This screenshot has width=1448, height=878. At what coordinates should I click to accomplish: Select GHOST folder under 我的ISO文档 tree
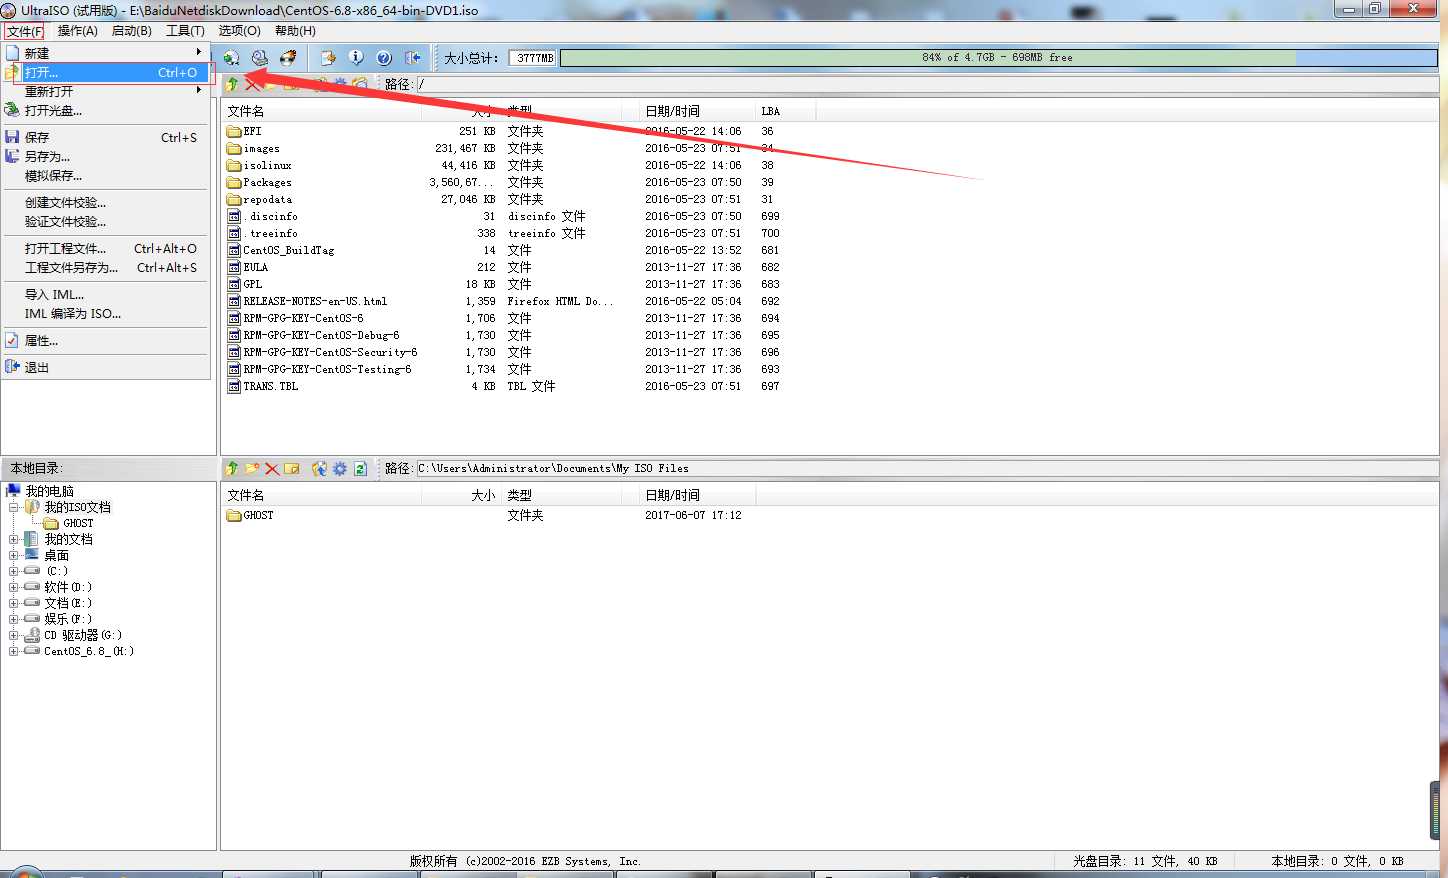(78, 523)
